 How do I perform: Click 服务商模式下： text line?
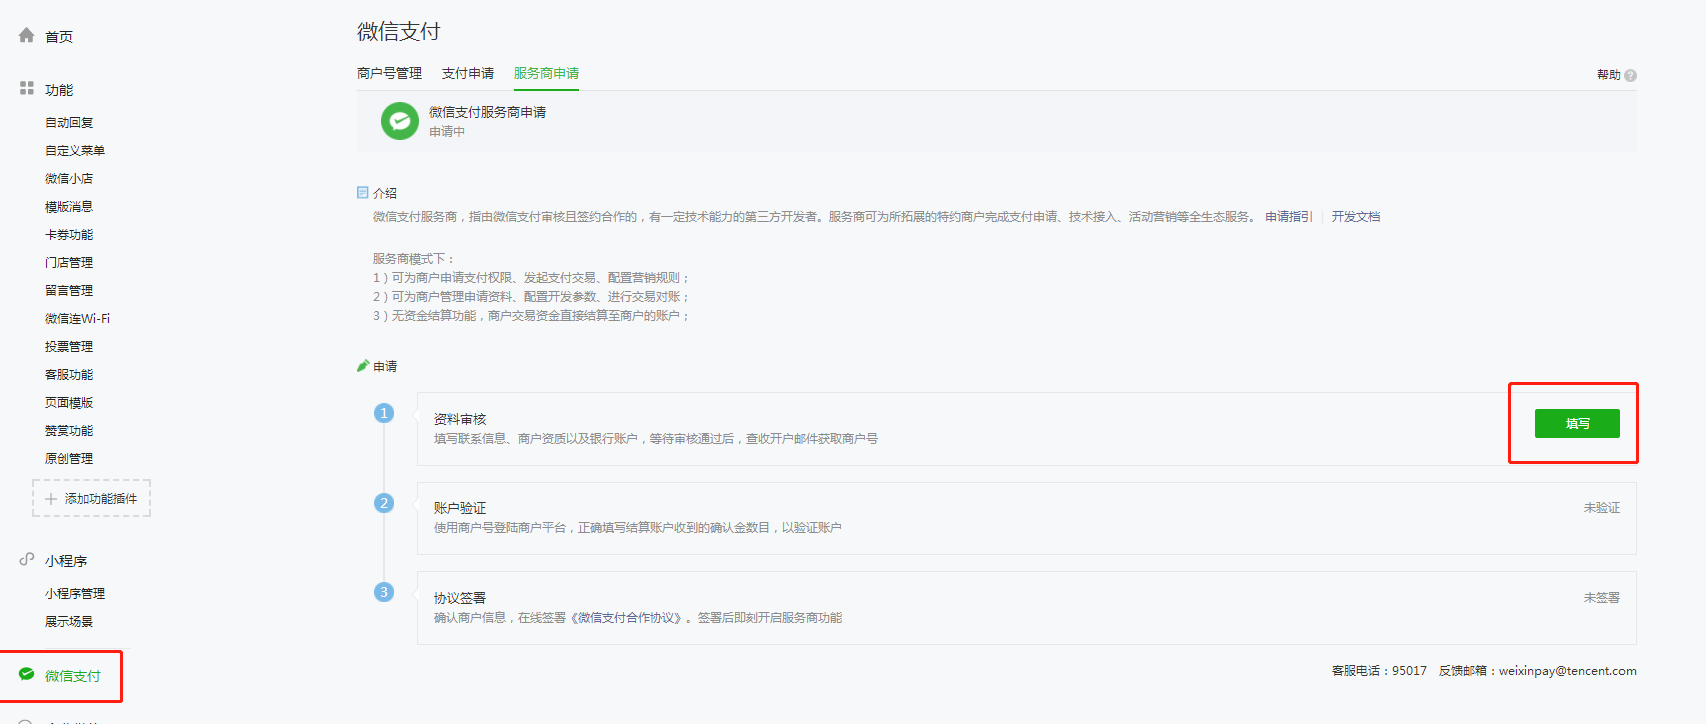(x=414, y=258)
